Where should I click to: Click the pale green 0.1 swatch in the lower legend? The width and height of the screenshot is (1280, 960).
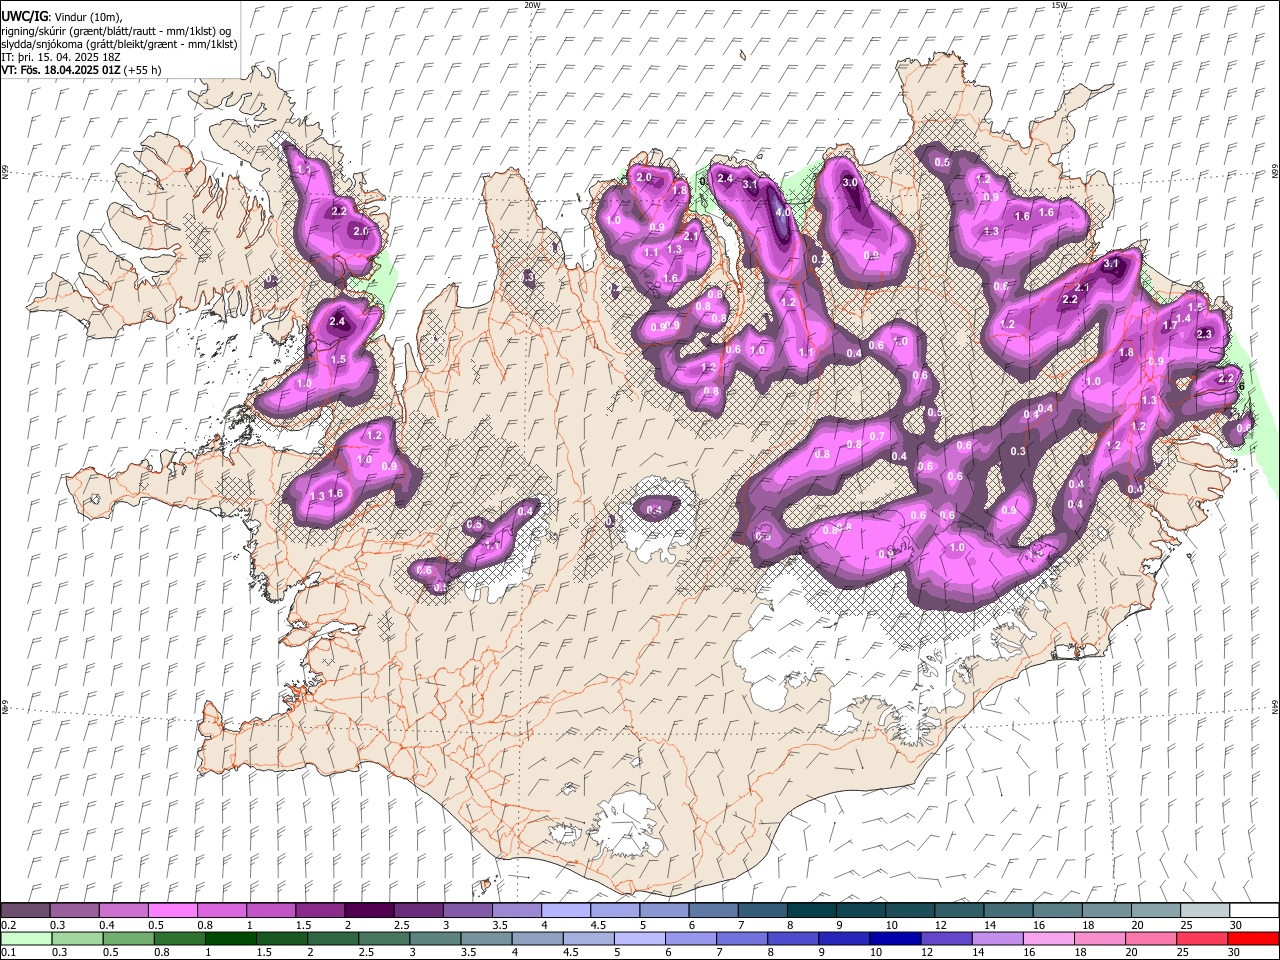point(26,938)
